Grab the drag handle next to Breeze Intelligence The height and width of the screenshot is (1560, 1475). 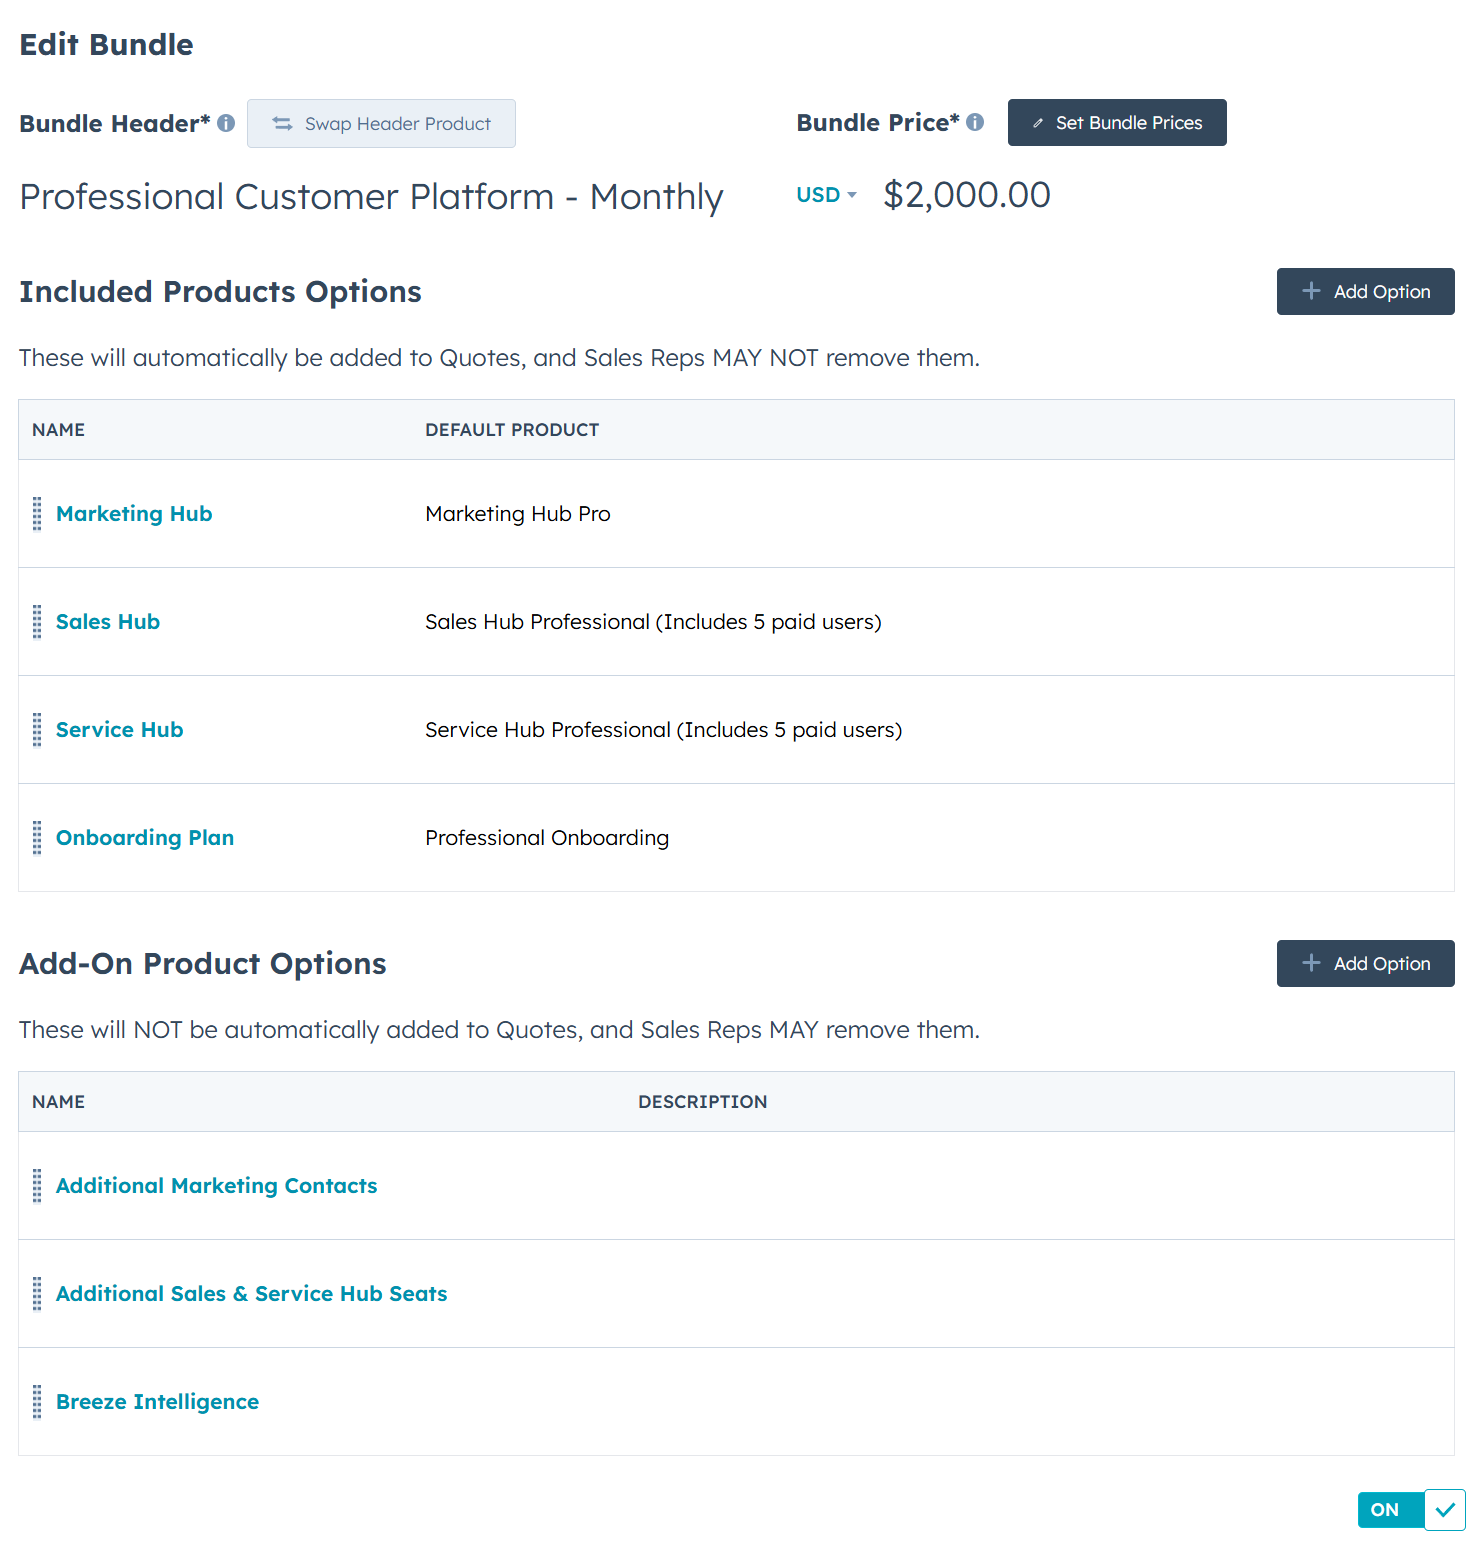point(37,1402)
